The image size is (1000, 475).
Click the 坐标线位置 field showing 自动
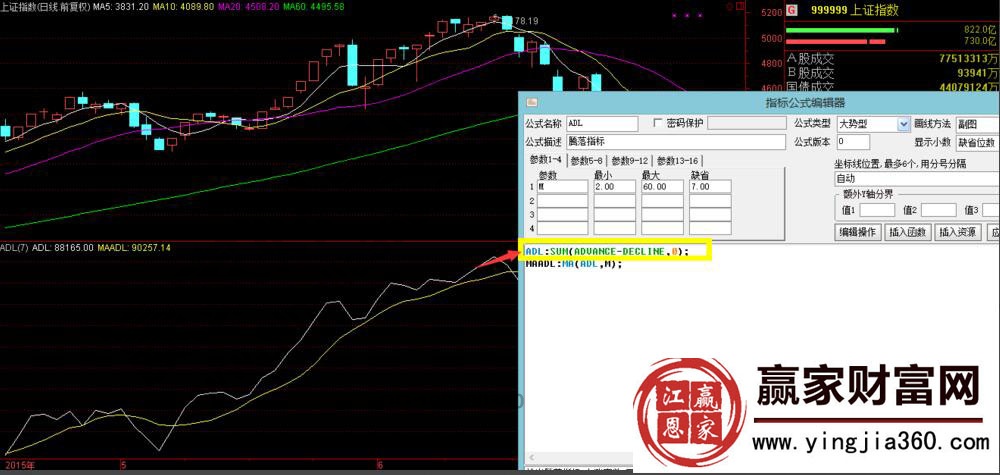915,179
